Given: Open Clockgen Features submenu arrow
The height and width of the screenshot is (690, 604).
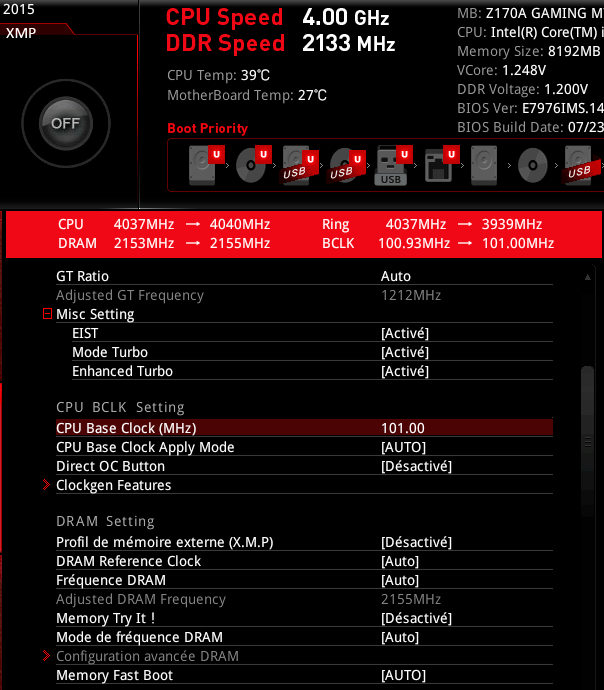Looking at the screenshot, I should [x=46, y=485].
